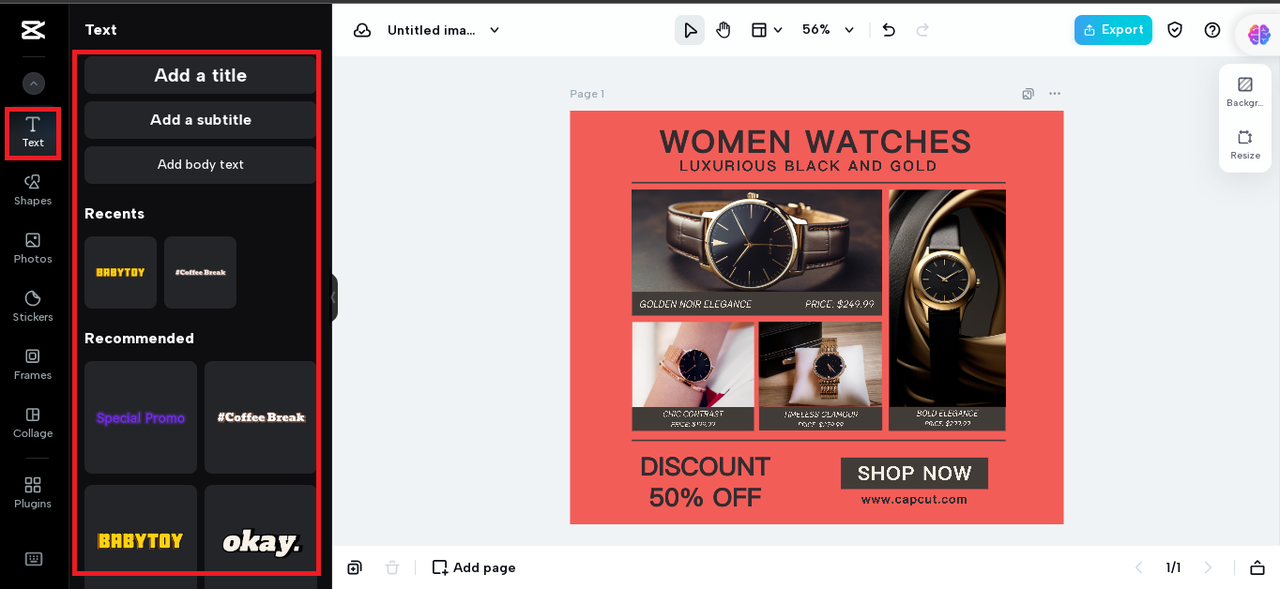Pick the recent #CoffeeBreak text style

tap(200, 272)
